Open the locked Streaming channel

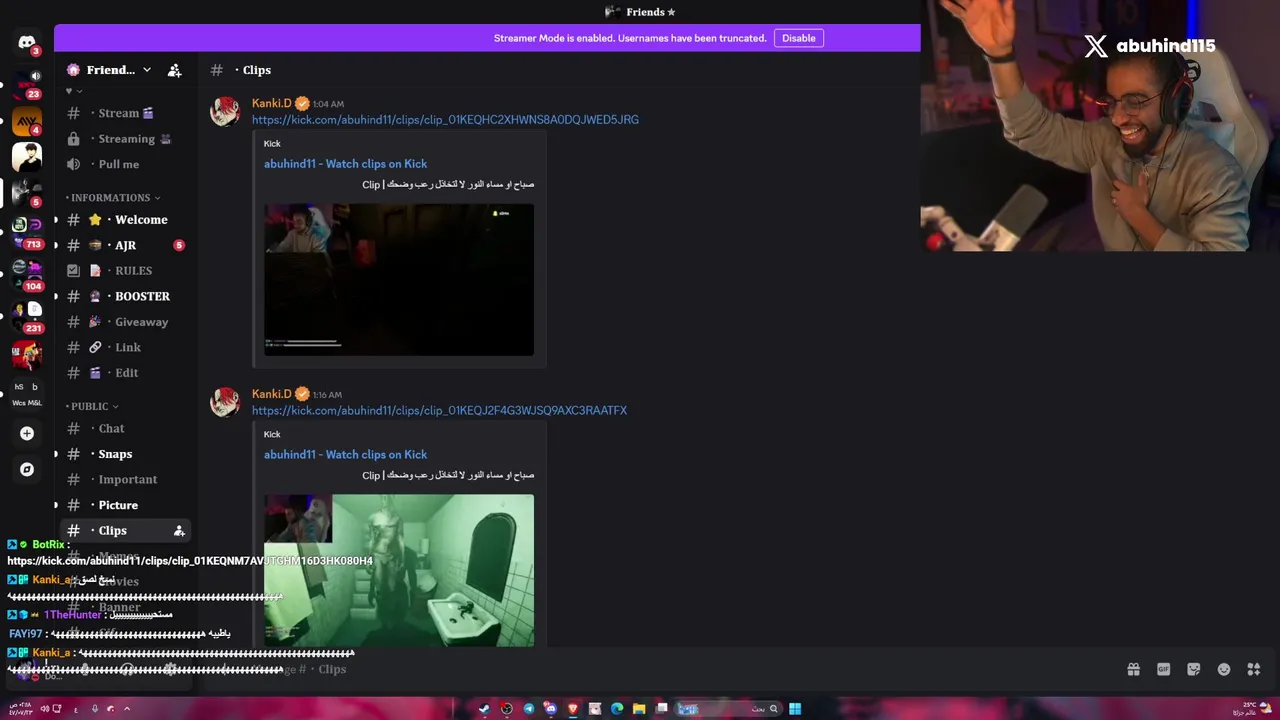[x=126, y=139]
